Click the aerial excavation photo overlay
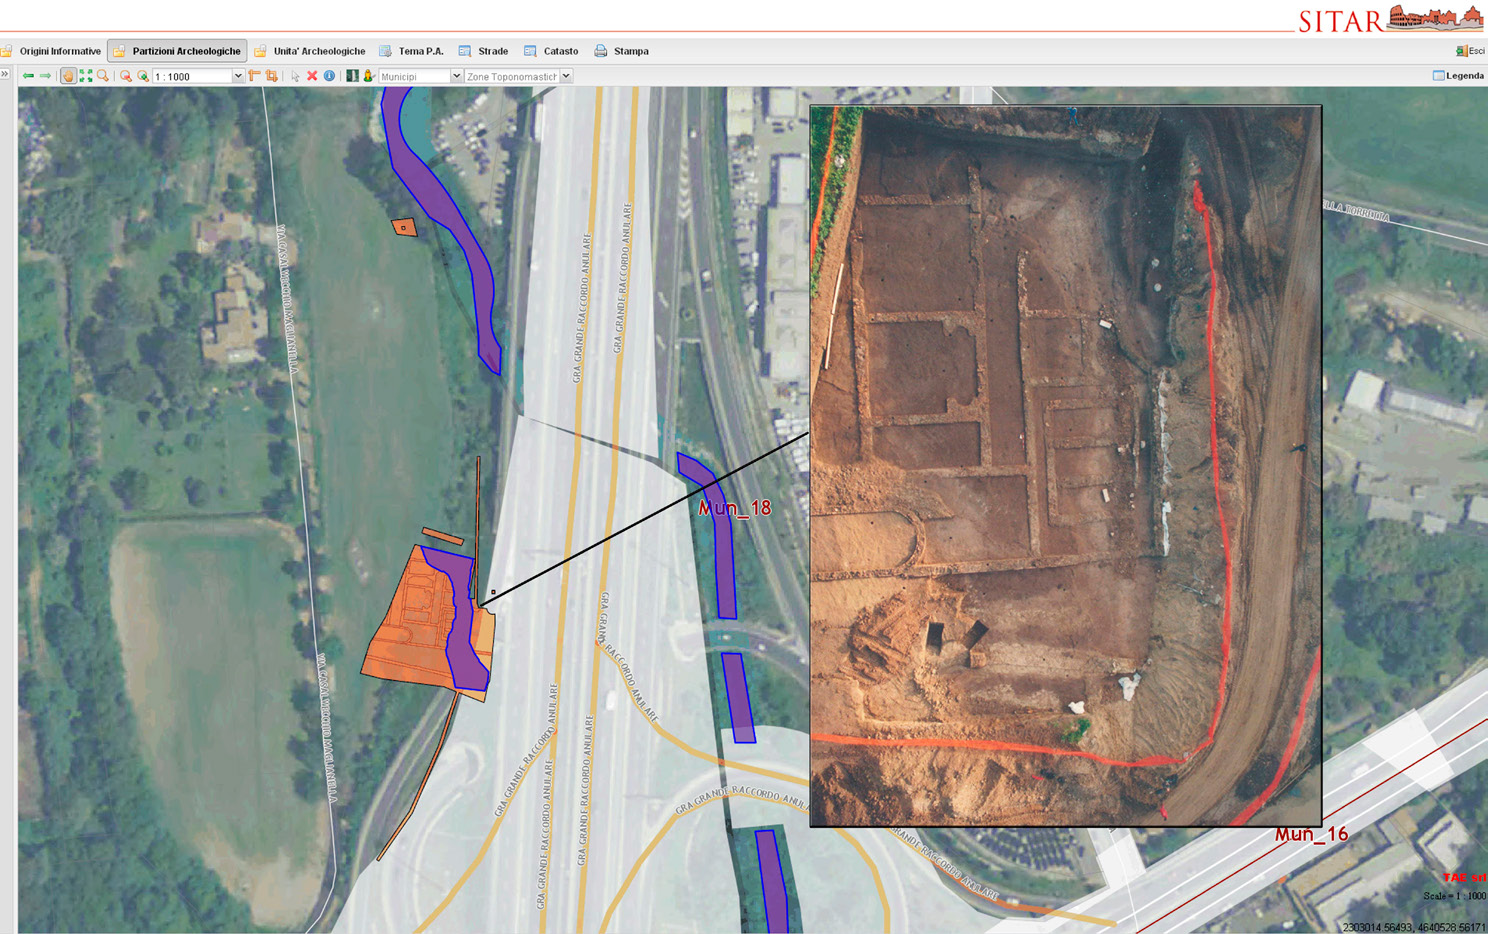Viewport: 1488px width, 934px height. coord(1066,465)
